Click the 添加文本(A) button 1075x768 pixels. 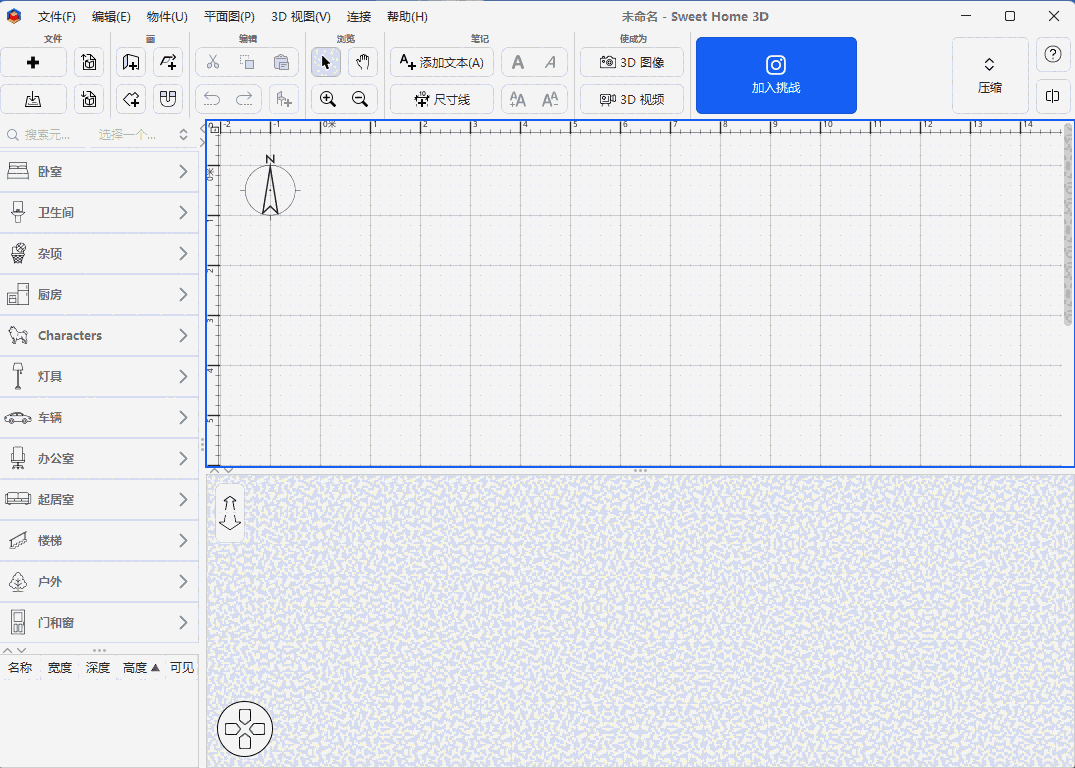coord(441,62)
